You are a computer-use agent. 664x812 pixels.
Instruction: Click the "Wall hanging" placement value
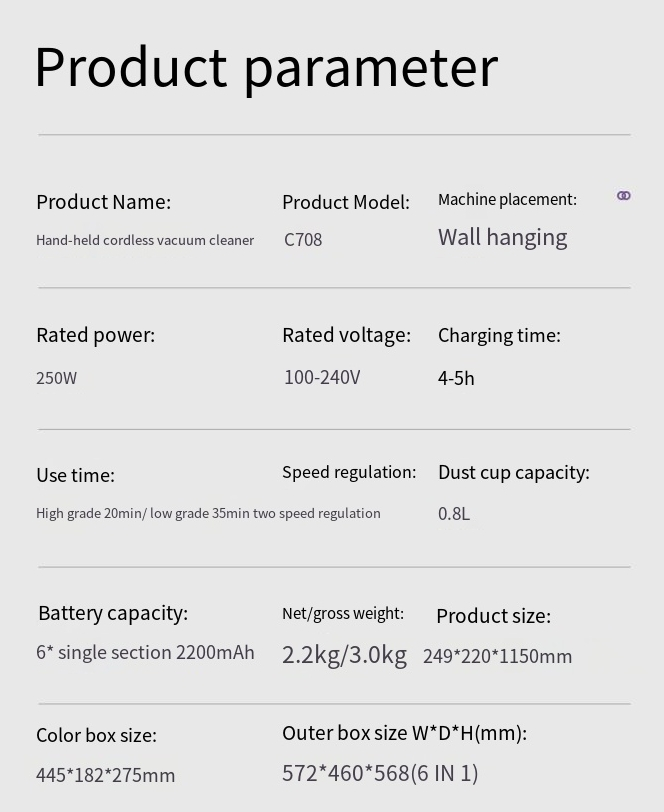502,237
